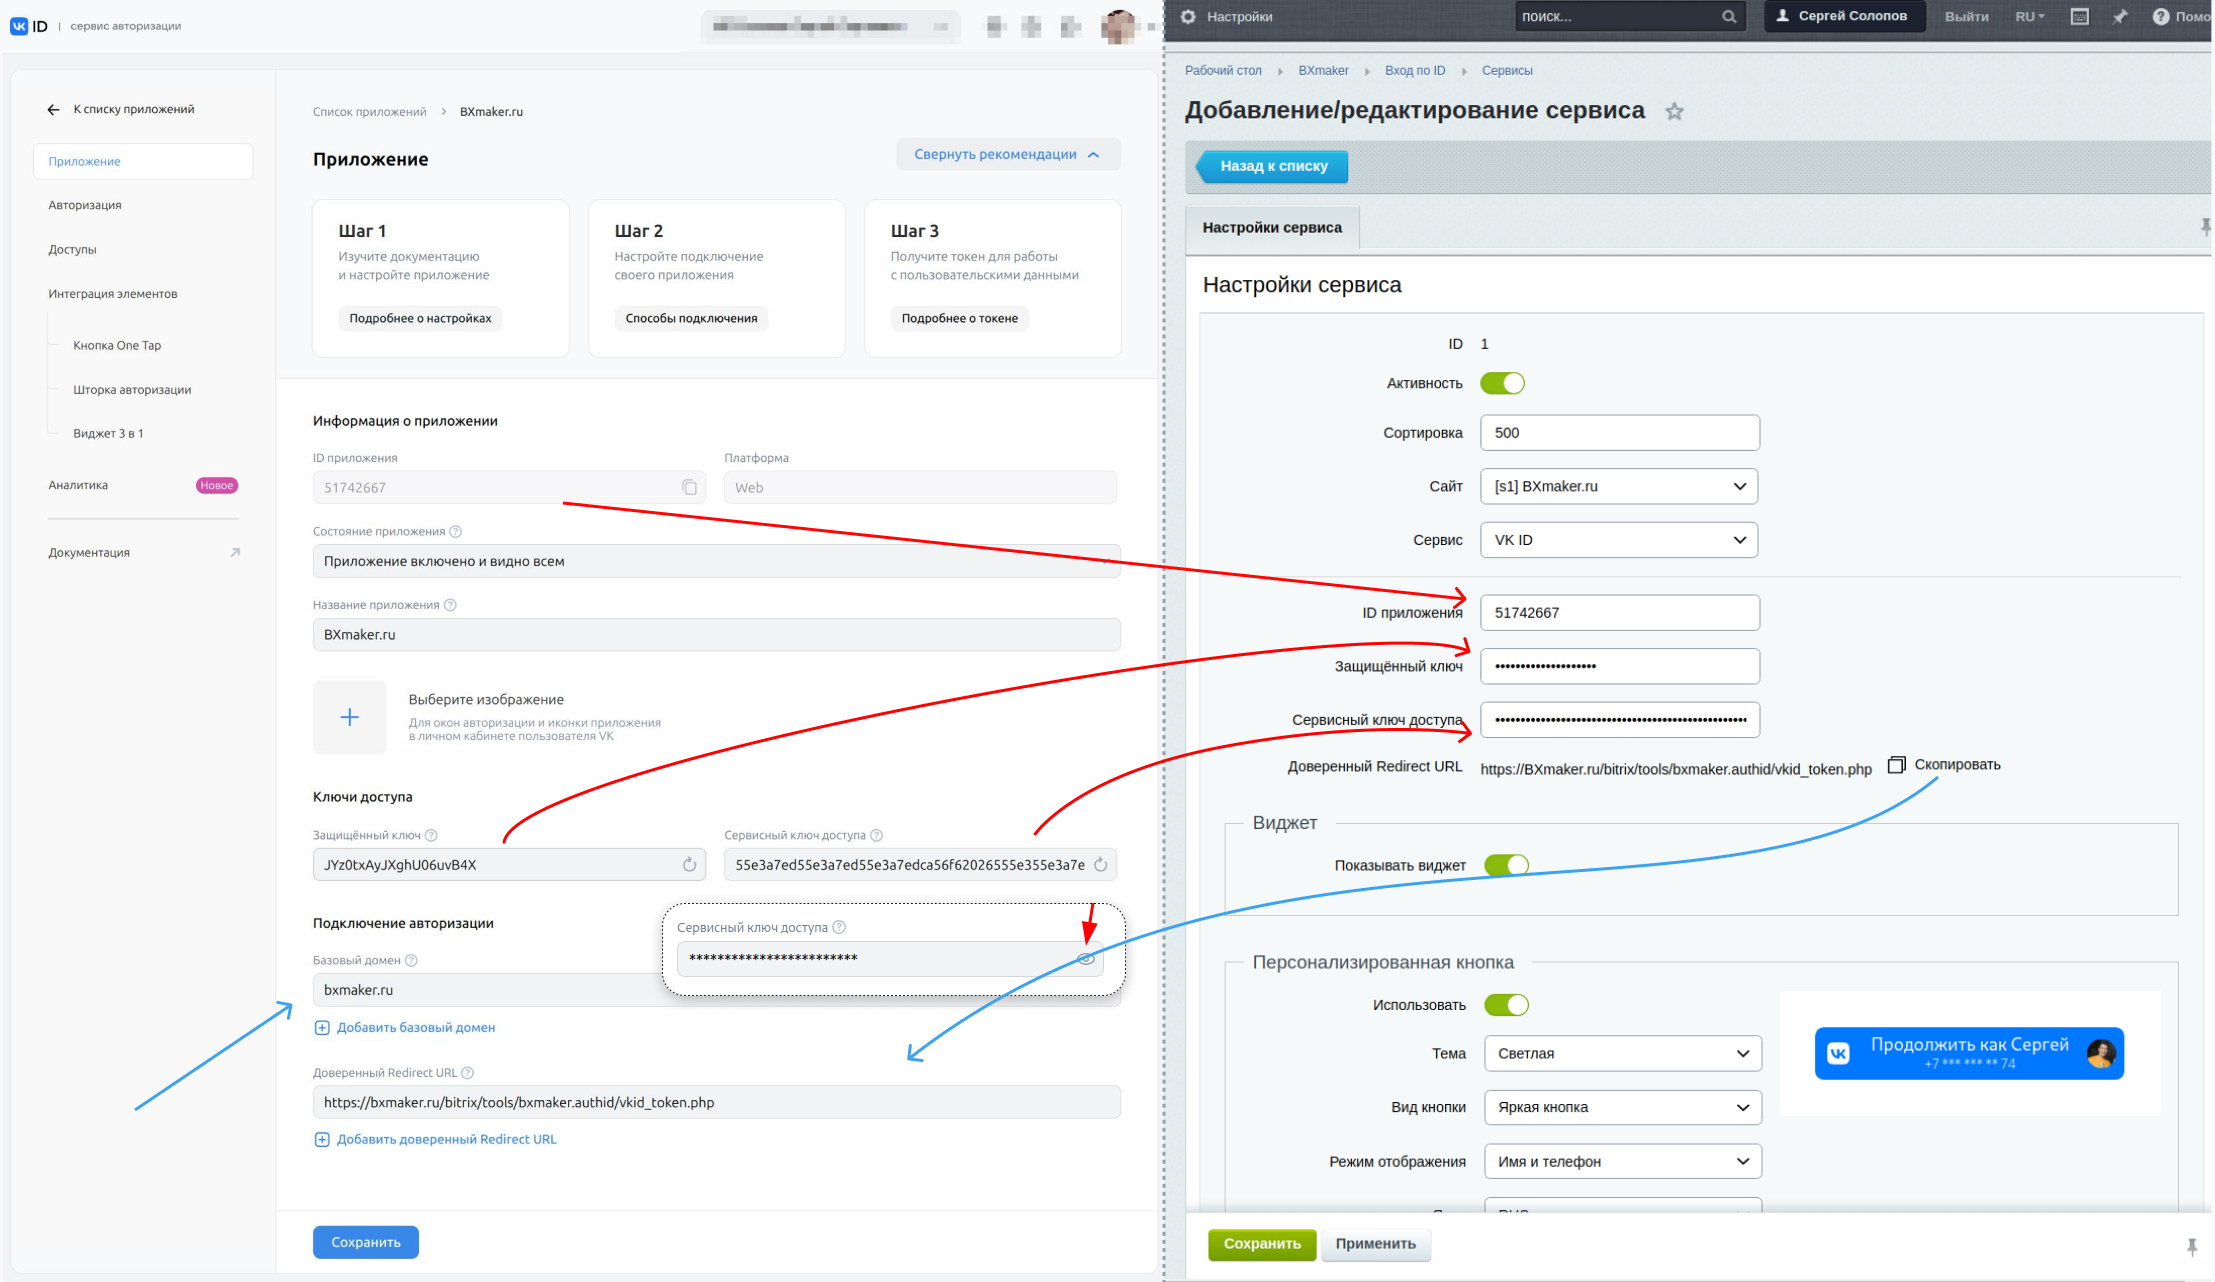Open help for application name

[450, 605]
